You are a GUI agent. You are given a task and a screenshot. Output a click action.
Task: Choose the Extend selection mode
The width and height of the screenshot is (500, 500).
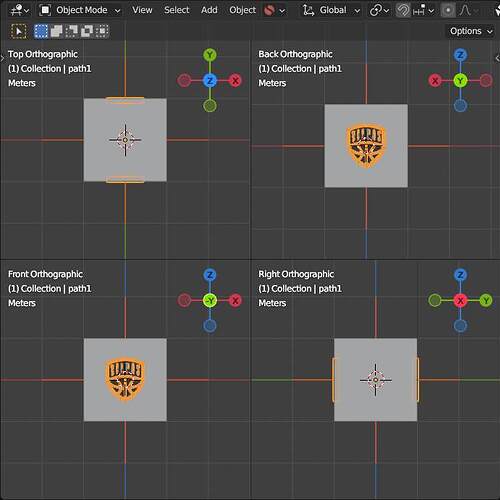click(x=56, y=31)
